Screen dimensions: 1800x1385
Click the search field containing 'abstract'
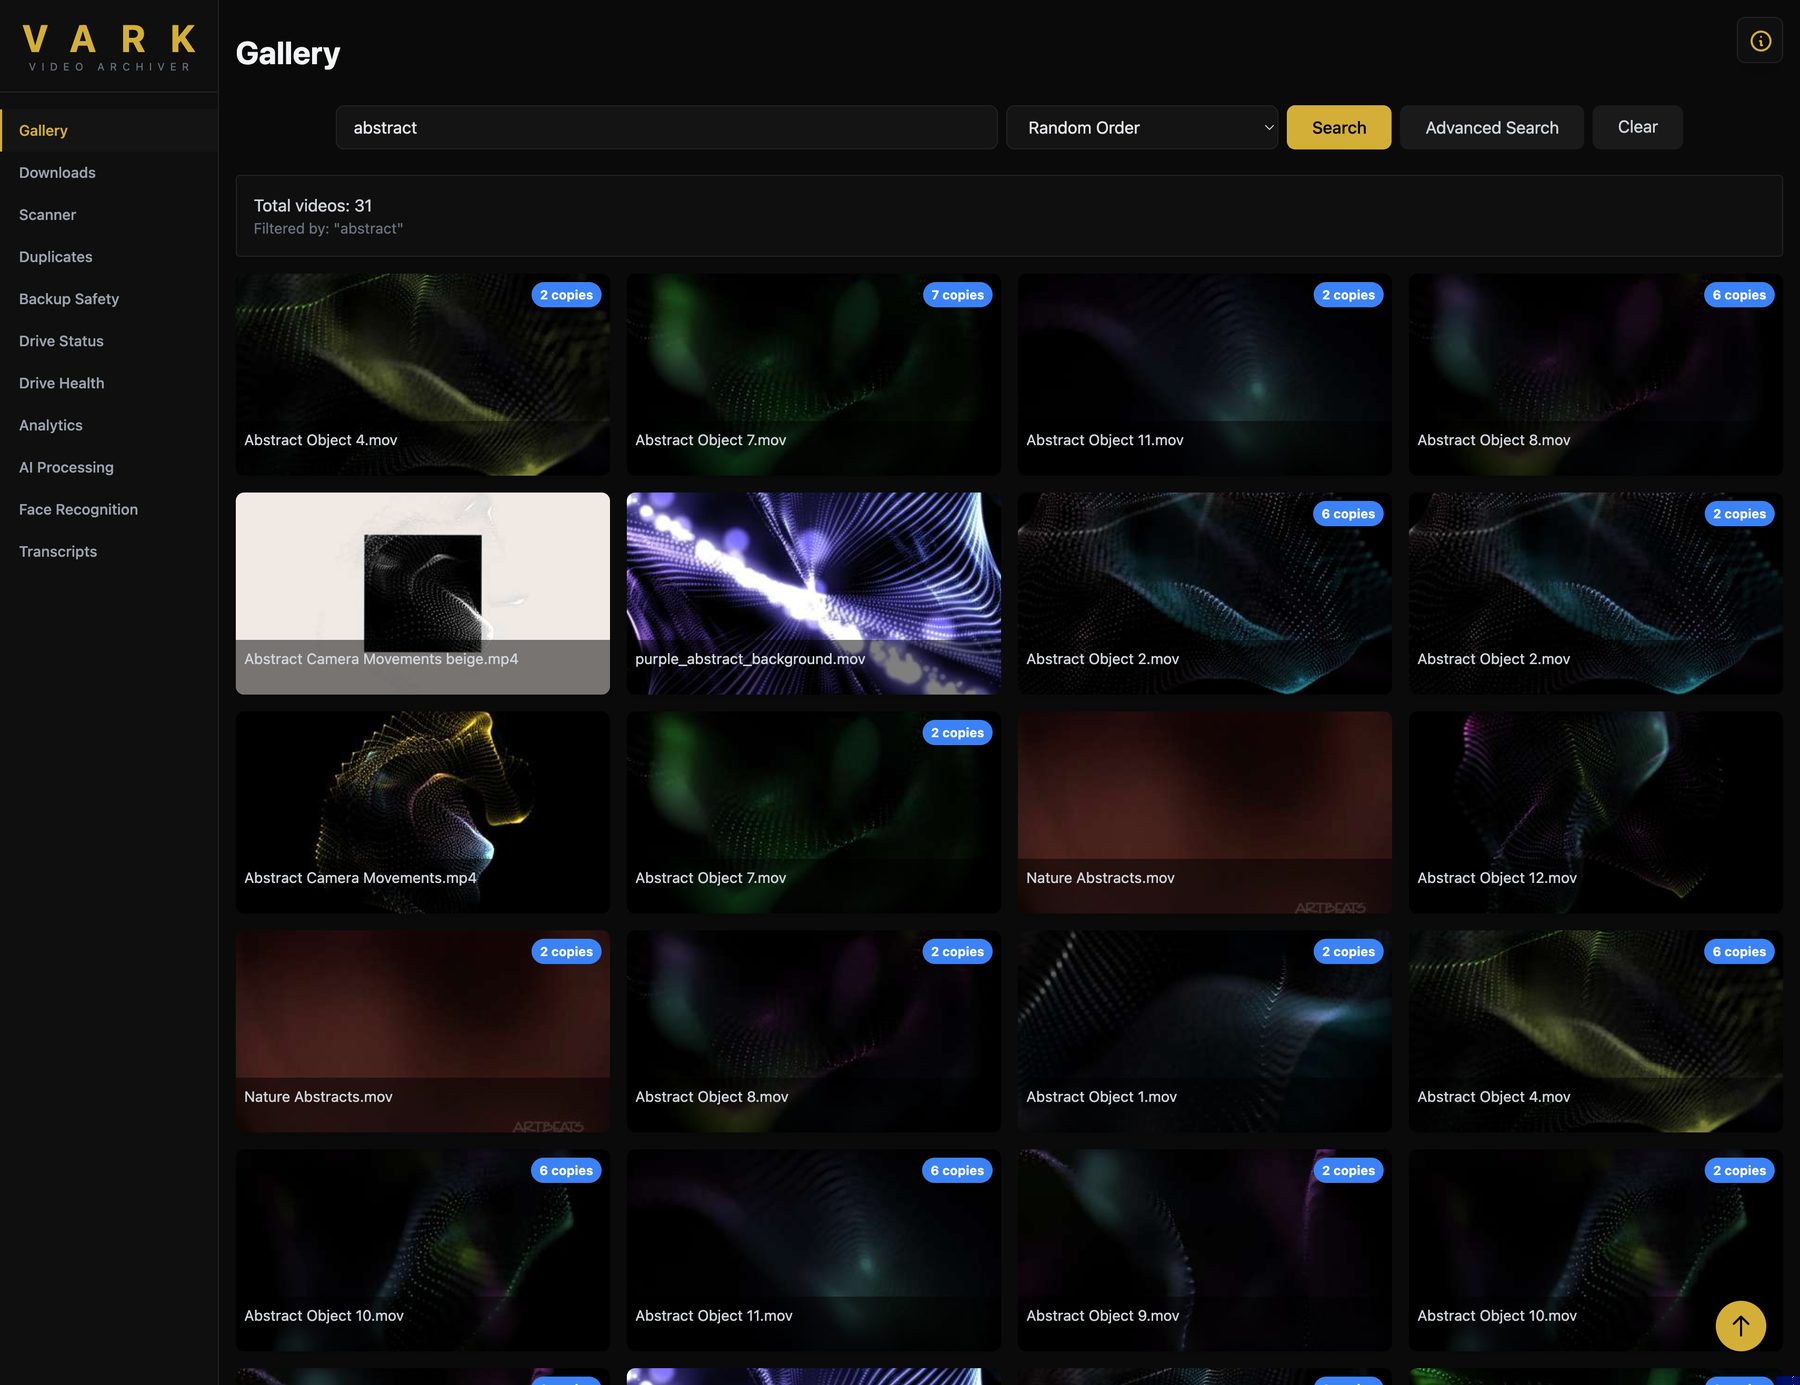(x=666, y=128)
